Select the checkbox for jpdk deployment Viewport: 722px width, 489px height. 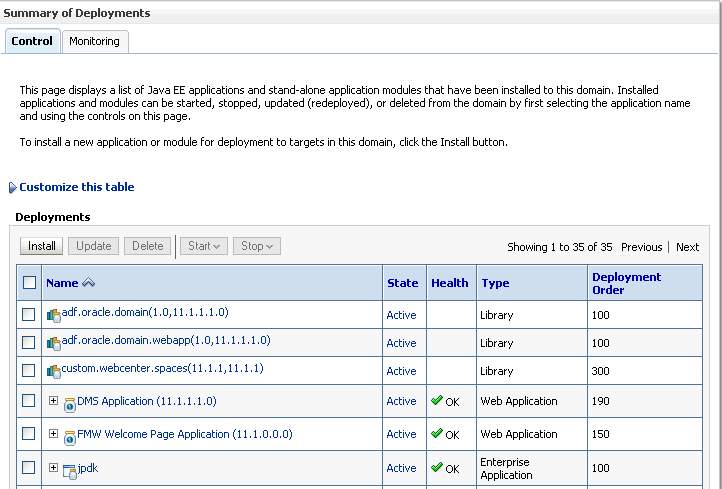29,467
